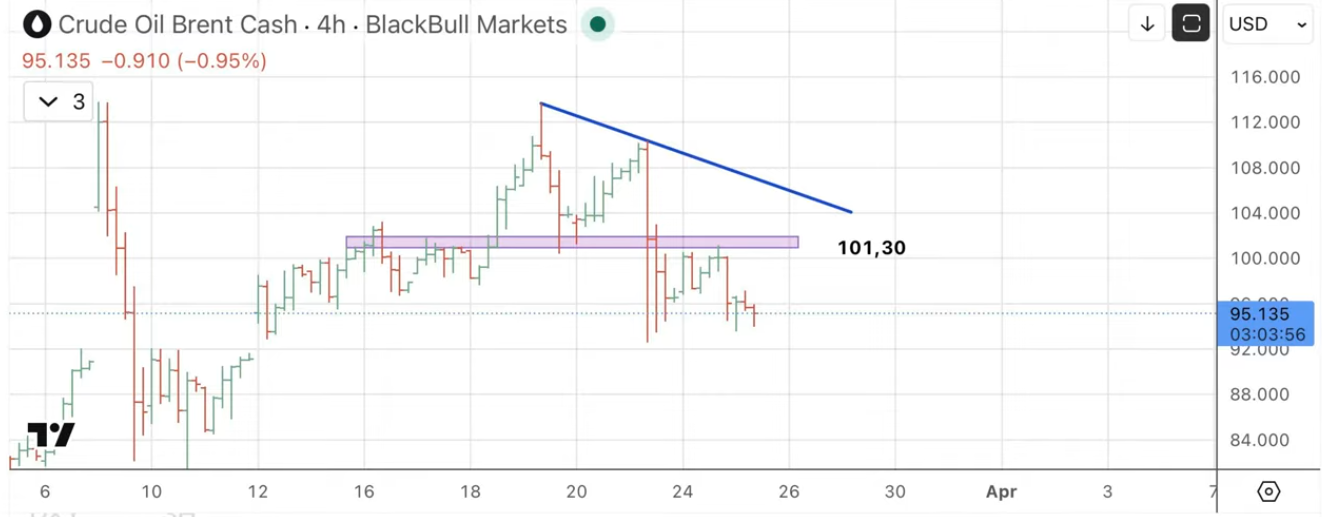
Task: Click the 24 date on time axis
Action: click(682, 491)
